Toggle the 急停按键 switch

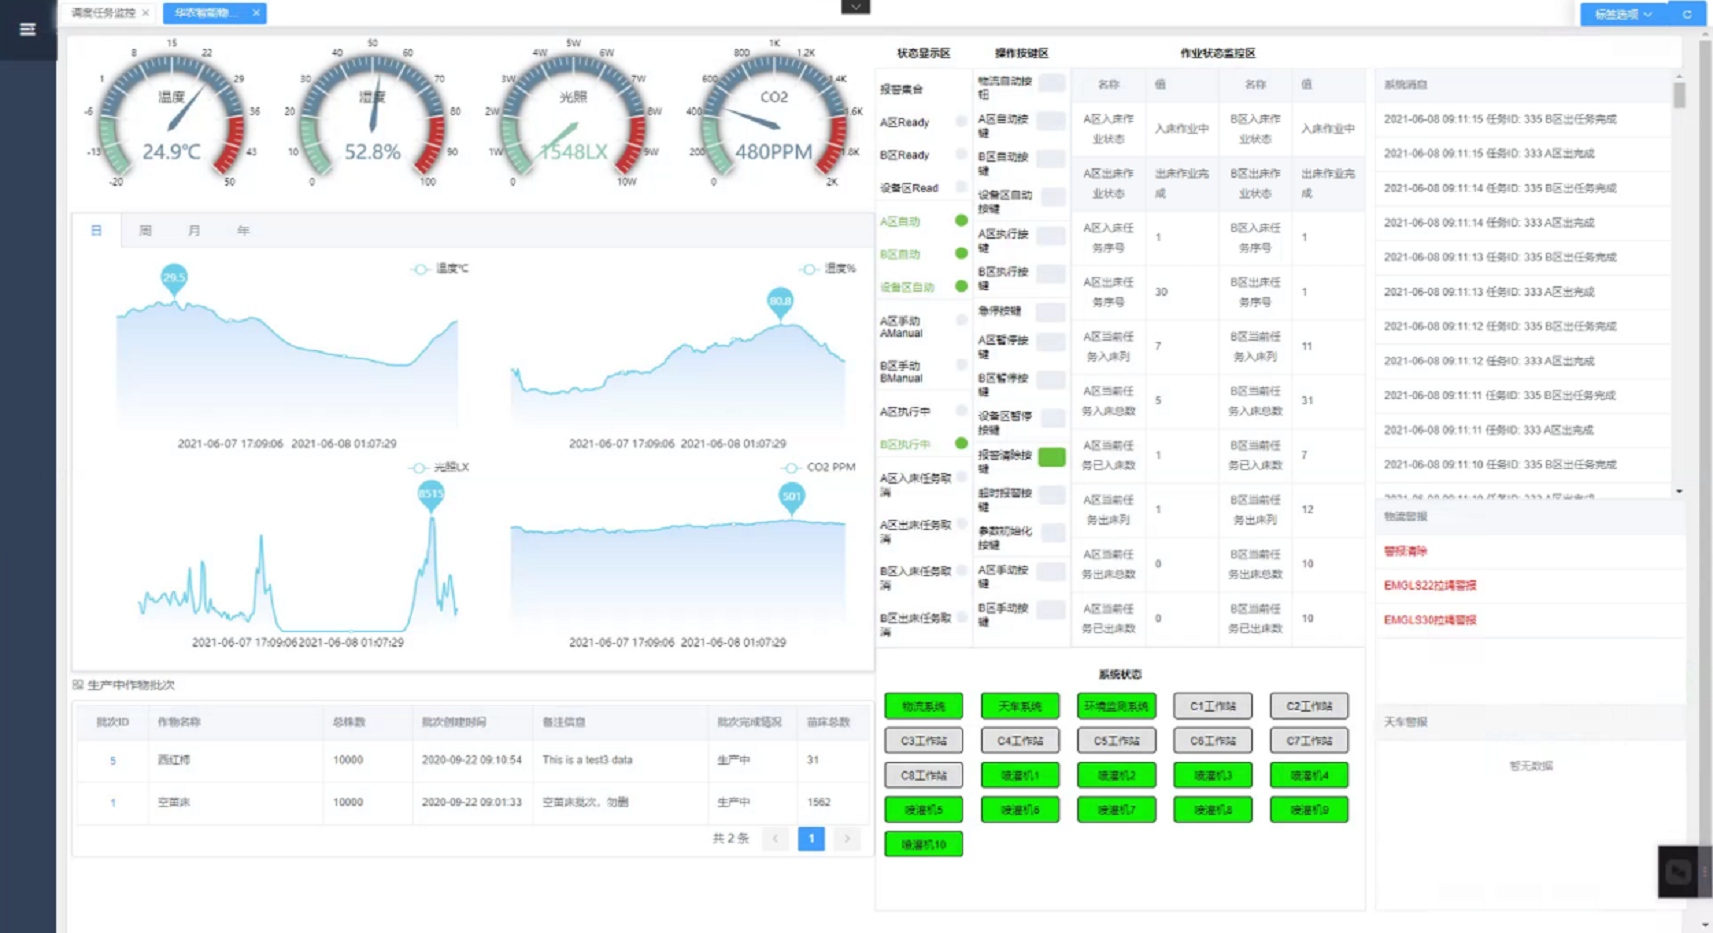click(x=1051, y=312)
